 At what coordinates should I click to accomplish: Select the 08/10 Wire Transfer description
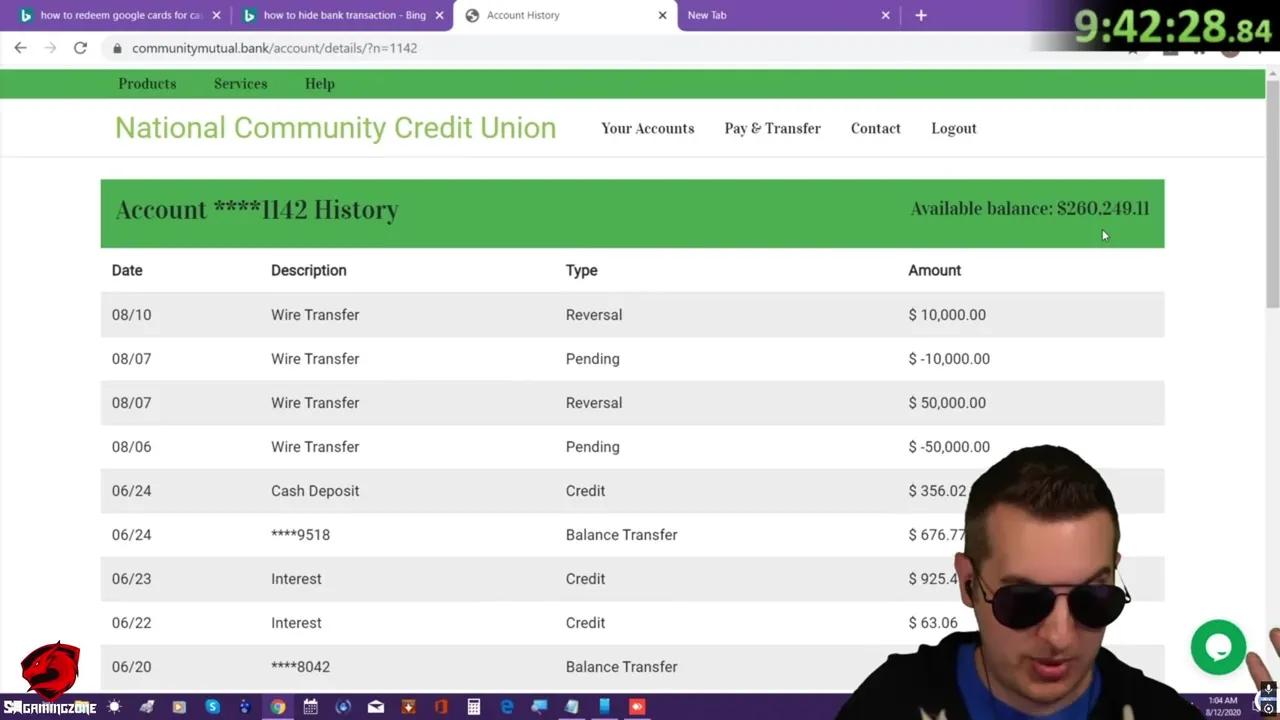[315, 314]
